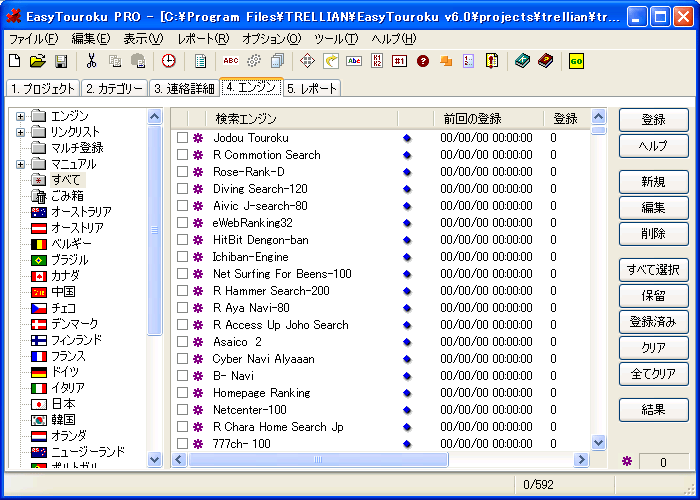Check the Homepage Ranking checkbox
The image size is (700, 500).
[x=182, y=392]
